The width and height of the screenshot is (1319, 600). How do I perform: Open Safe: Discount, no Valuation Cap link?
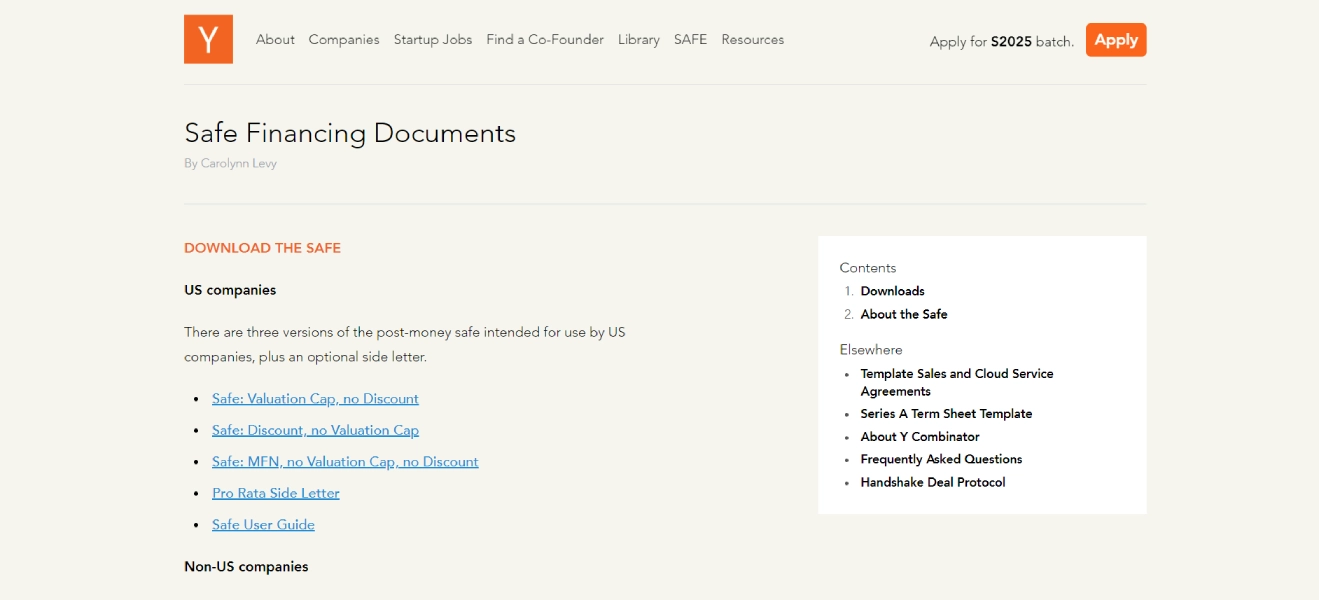(x=315, y=430)
